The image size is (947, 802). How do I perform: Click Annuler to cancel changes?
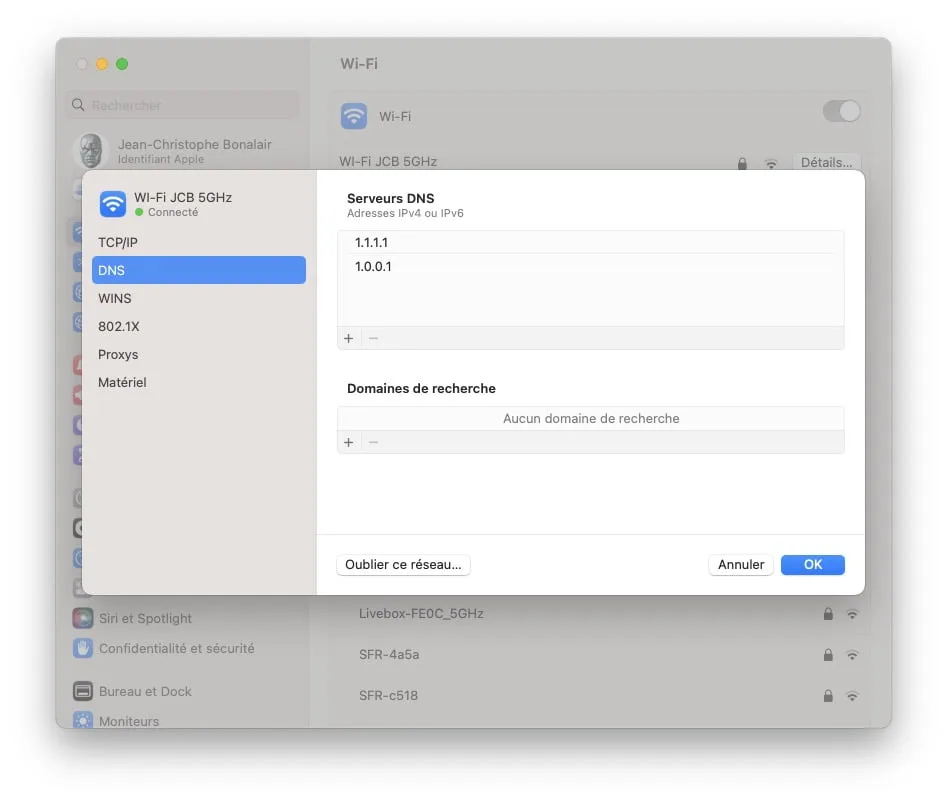tap(741, 565)
